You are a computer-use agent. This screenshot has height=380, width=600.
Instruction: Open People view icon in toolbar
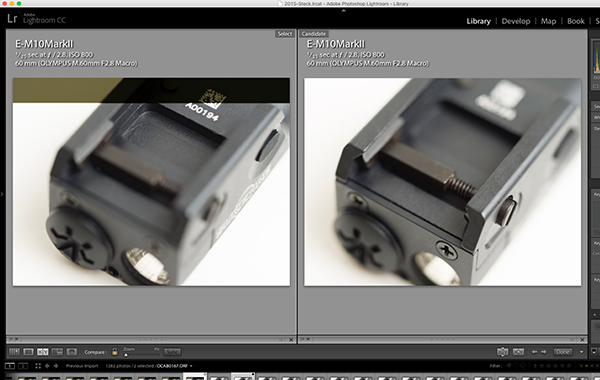[72, 351]
